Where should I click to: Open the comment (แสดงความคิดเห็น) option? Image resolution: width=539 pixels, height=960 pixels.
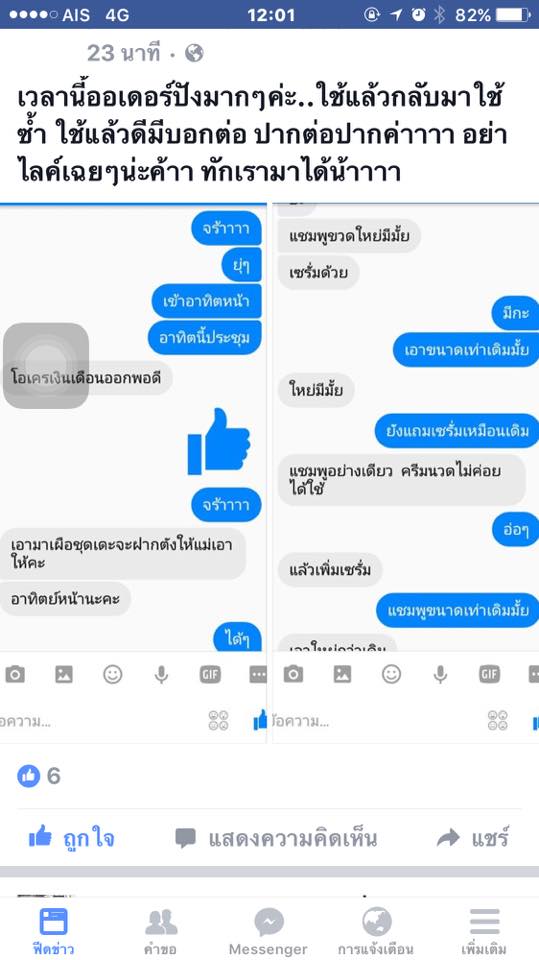pos(276,838)
